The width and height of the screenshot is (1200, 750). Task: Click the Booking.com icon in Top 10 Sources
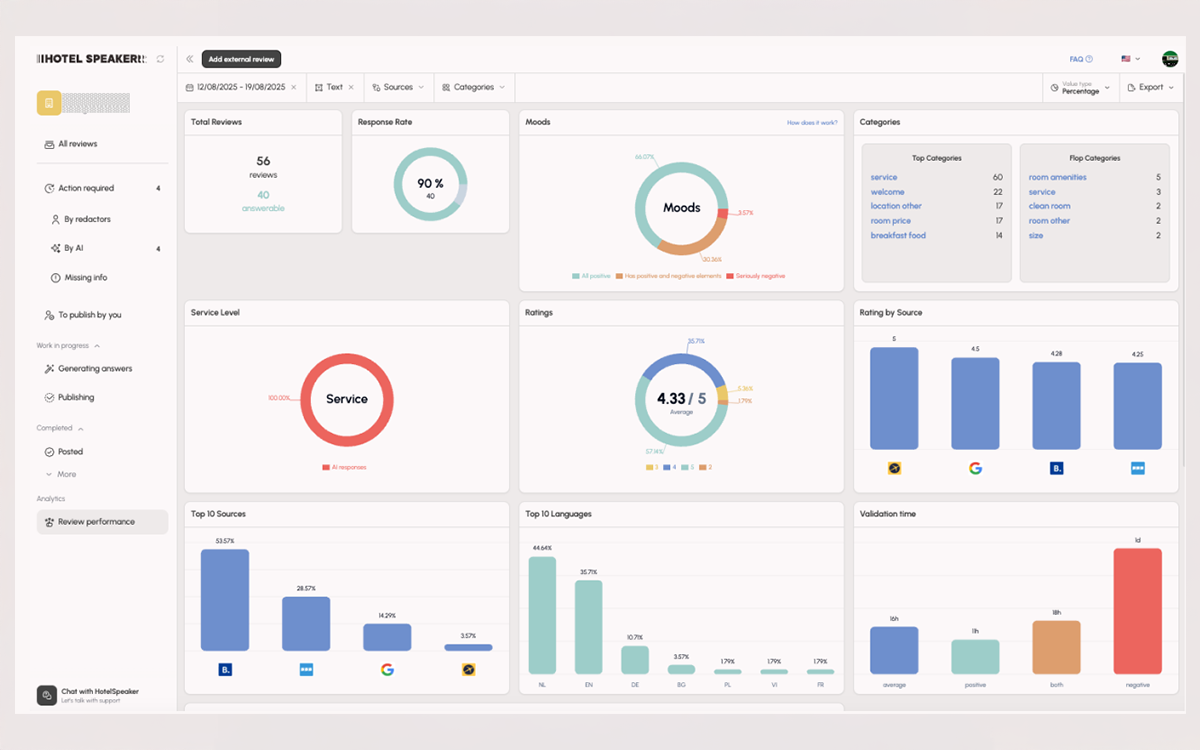click(224, 669)
